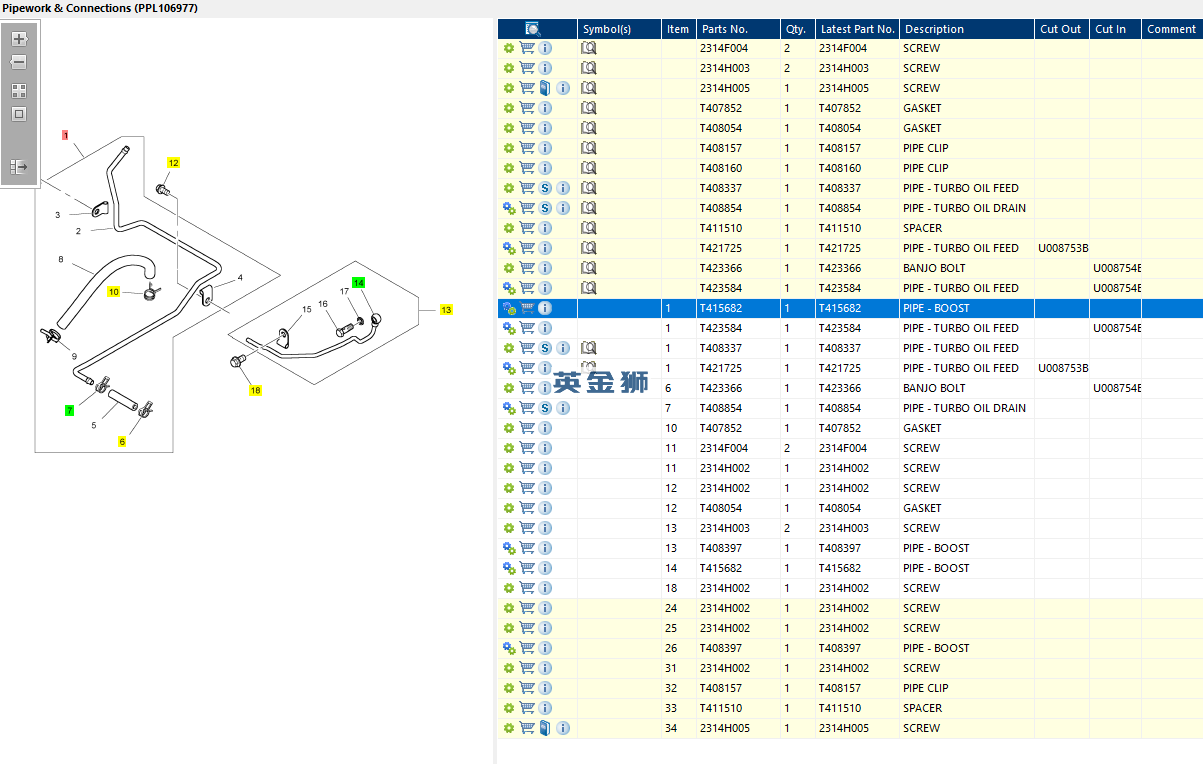The width and height of the screenshot is (1203, 764).
Task: Sort by the Latest Part No. column header
Action: (857, 29)
